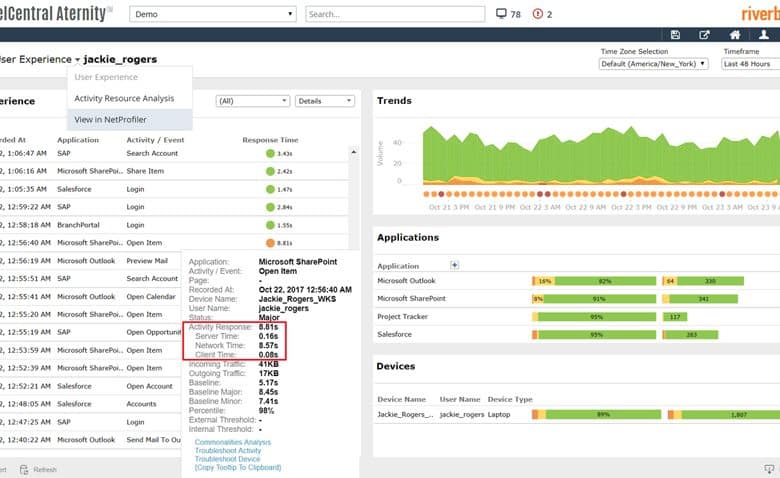Screen dimensions: 780x478
Task: Expand the User Experience breadcrumb arrow
Action: 78,60
